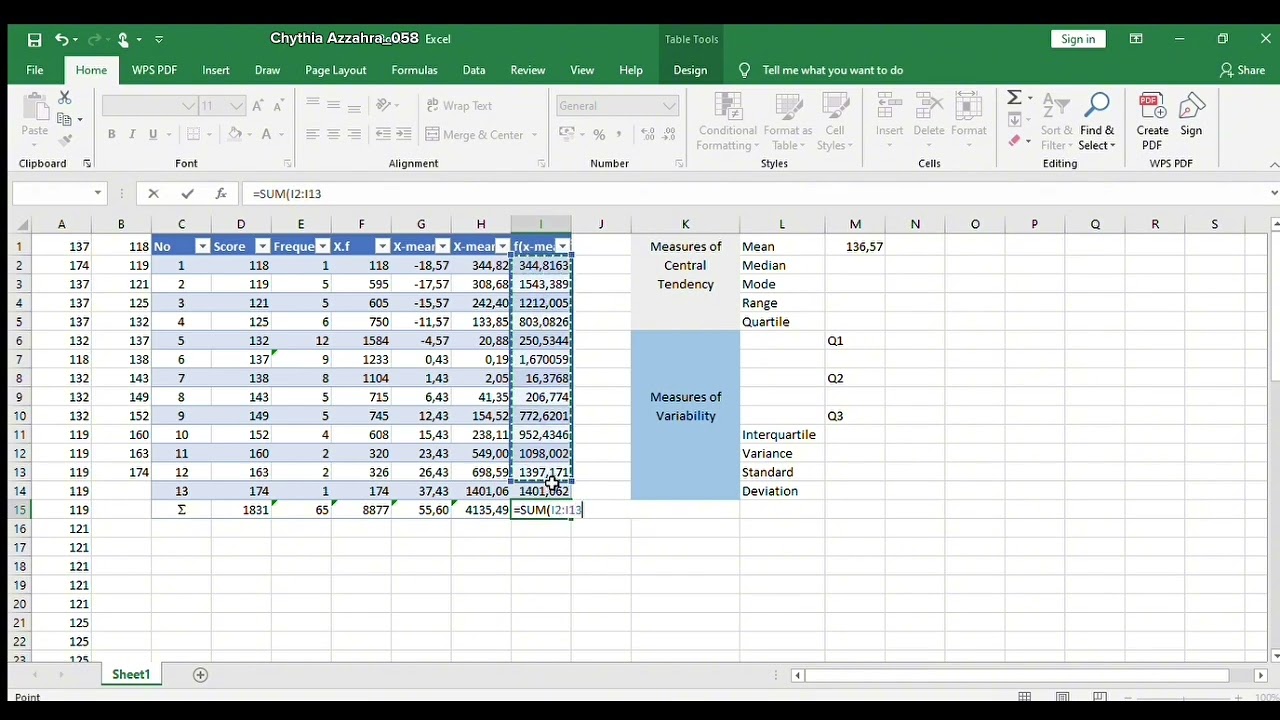Click Sort & Filter button
The image size is (1280, 720).
pyautogui.click(x=1057, y=122)
